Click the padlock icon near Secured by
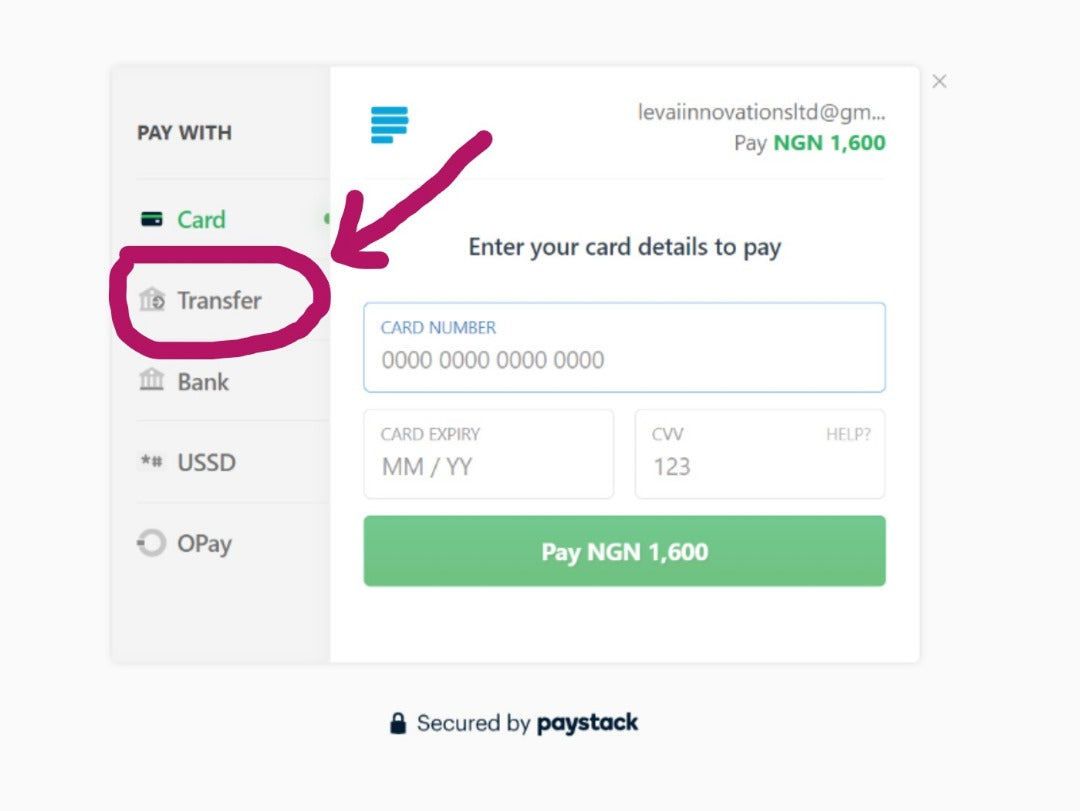Image resolution: width=1080 pixels, height=811 pixels. (398, 723)
